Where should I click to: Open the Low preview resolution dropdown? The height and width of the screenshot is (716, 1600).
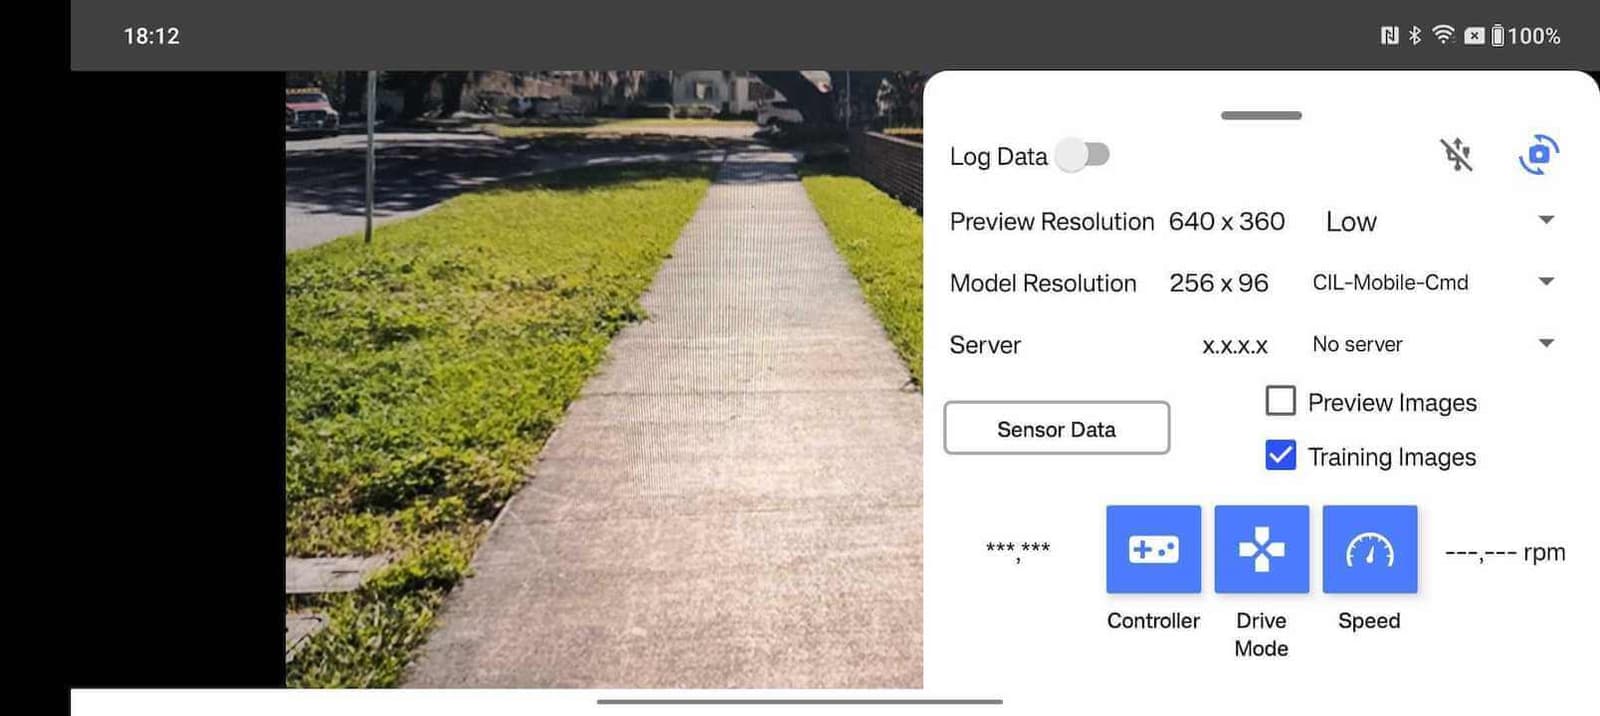click(x=1440, y=221)
